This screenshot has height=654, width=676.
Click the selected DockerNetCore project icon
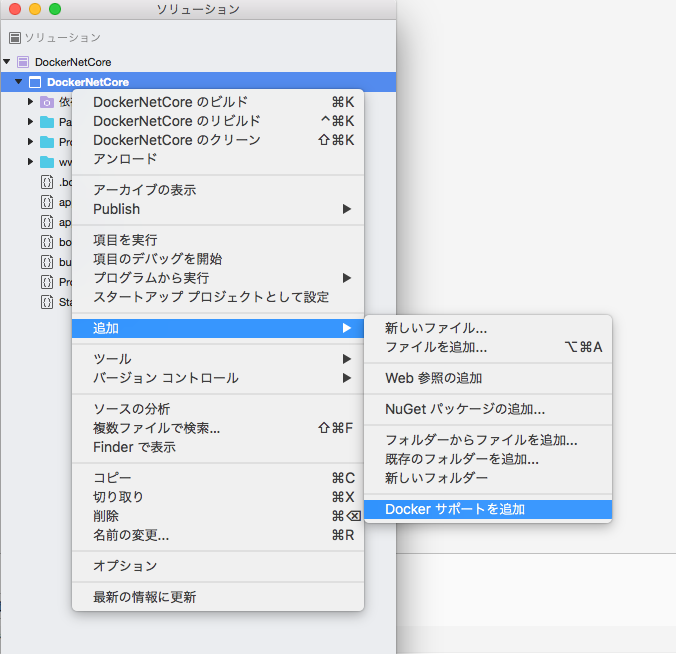[35, 82]
